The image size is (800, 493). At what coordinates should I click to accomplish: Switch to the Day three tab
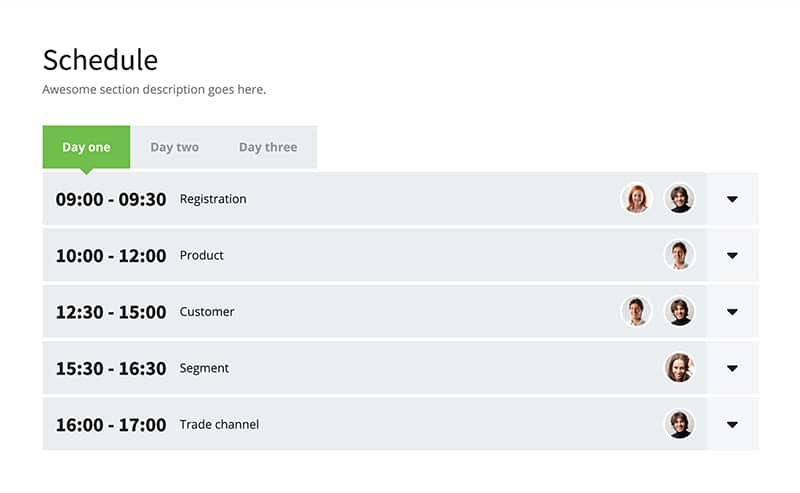[268, 147]
